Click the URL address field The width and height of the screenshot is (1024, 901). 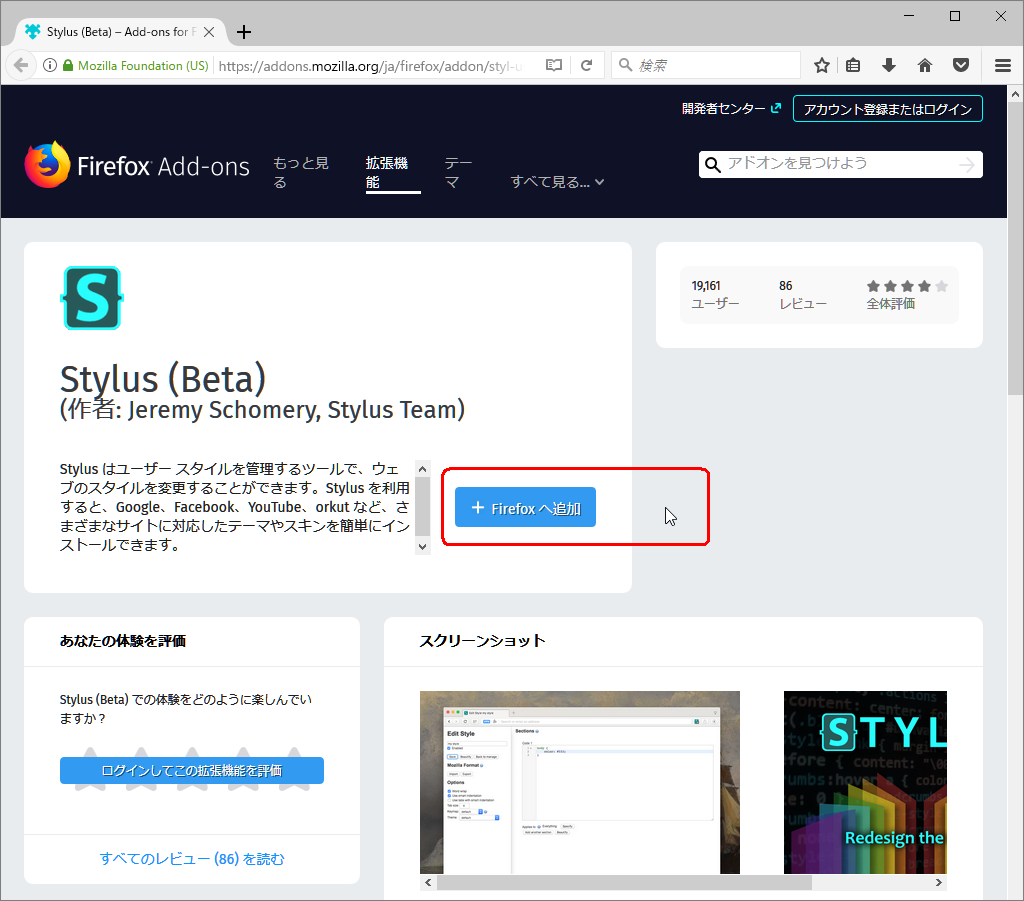point(372,65)
